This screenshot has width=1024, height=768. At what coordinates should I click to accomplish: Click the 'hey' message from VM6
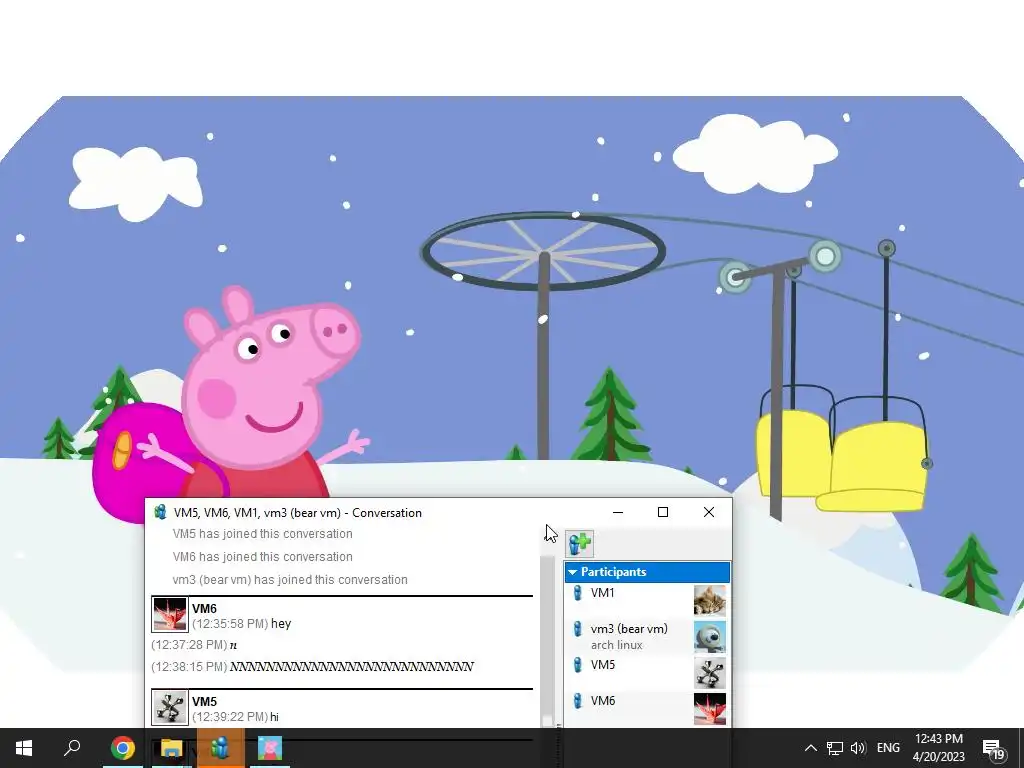point(281,624)
